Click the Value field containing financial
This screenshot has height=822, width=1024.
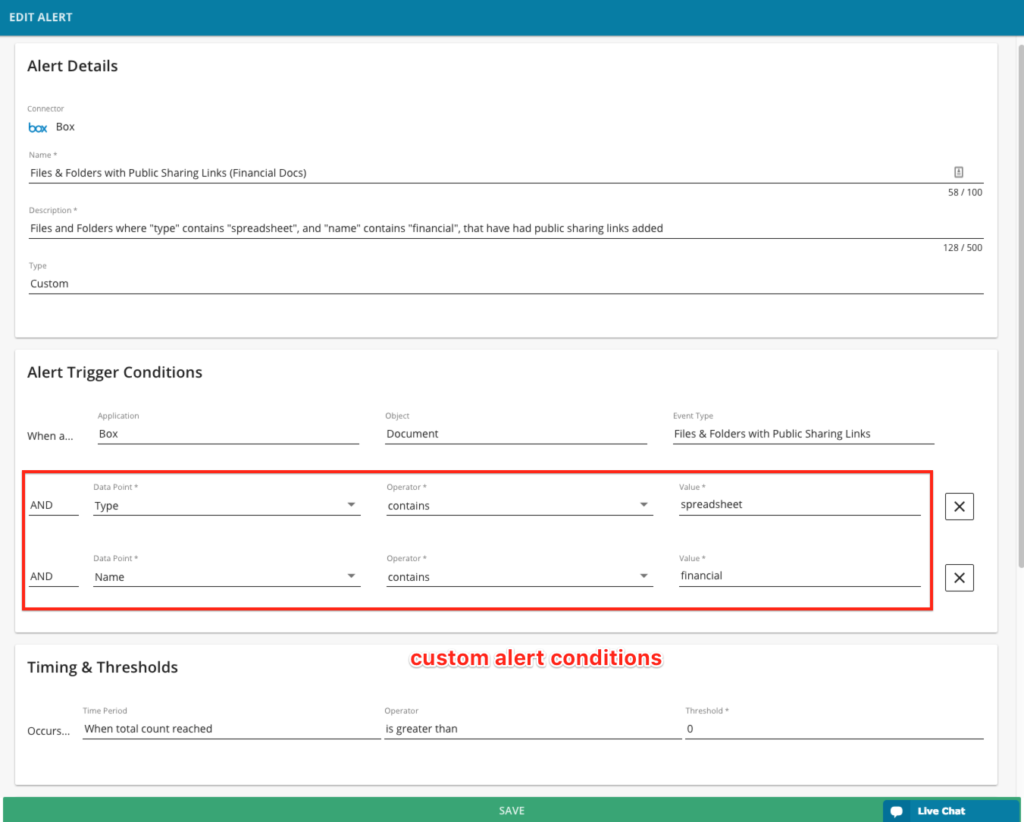(x=799, y=576)
